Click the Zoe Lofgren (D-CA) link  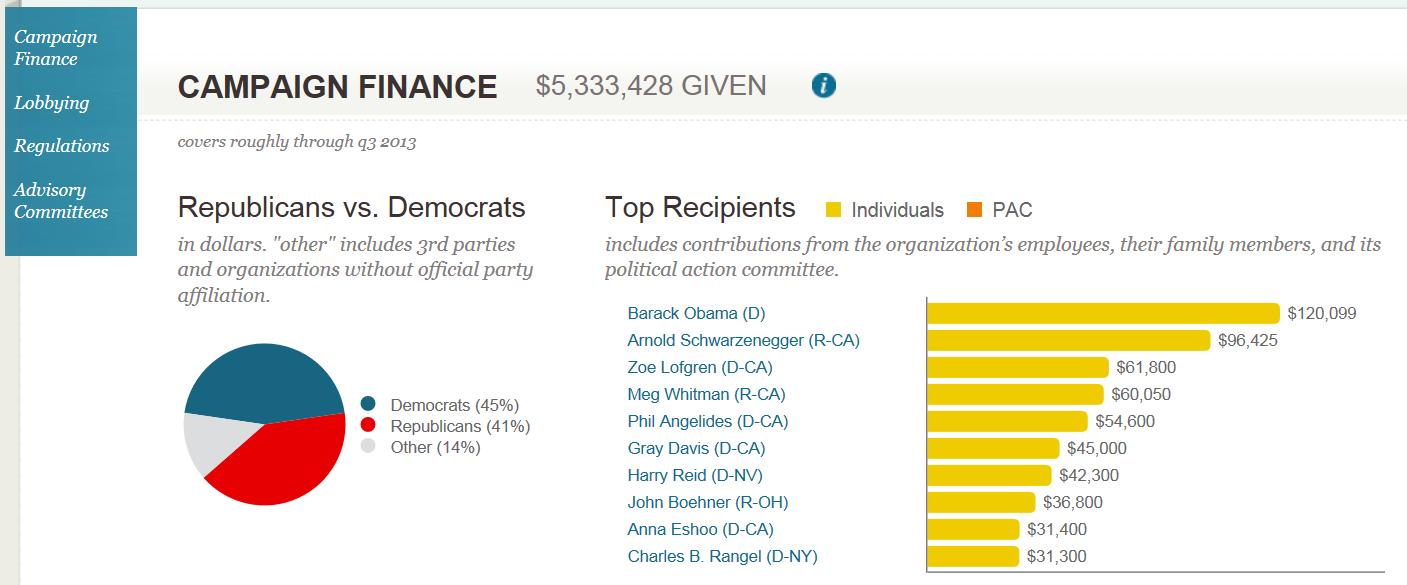(x=700, y=367)
